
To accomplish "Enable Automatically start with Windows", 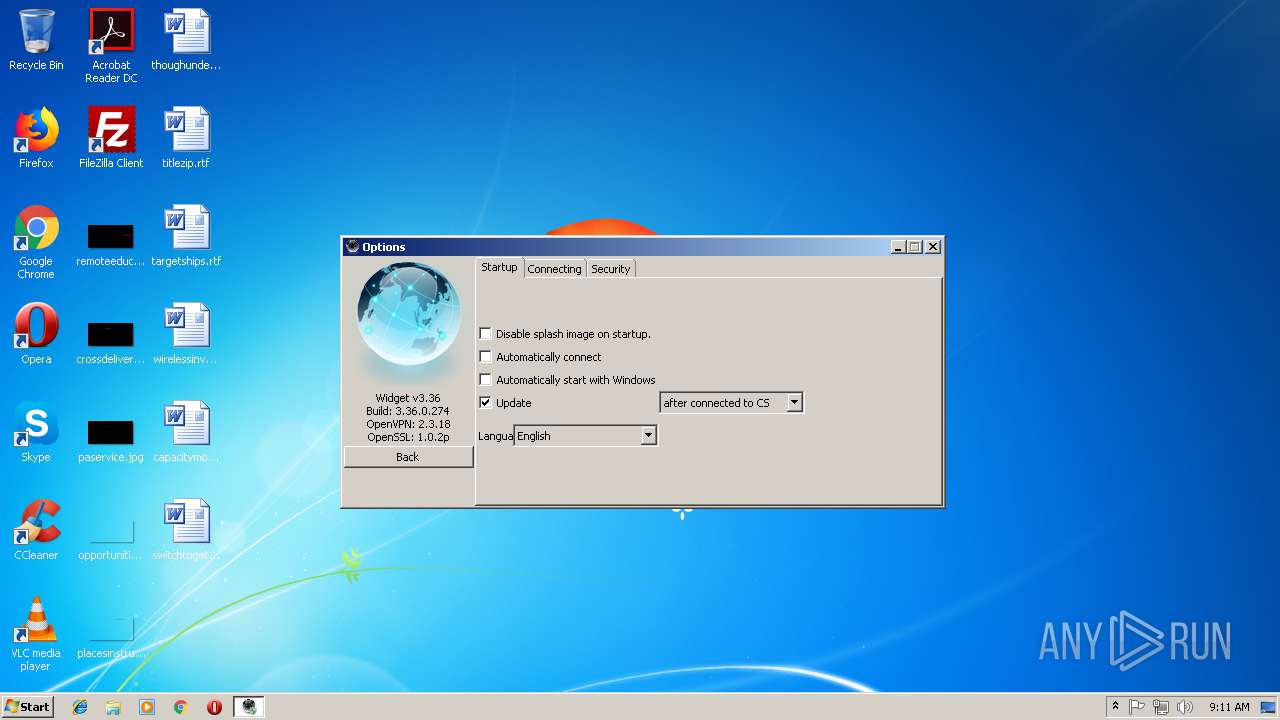I will point(486,380).
